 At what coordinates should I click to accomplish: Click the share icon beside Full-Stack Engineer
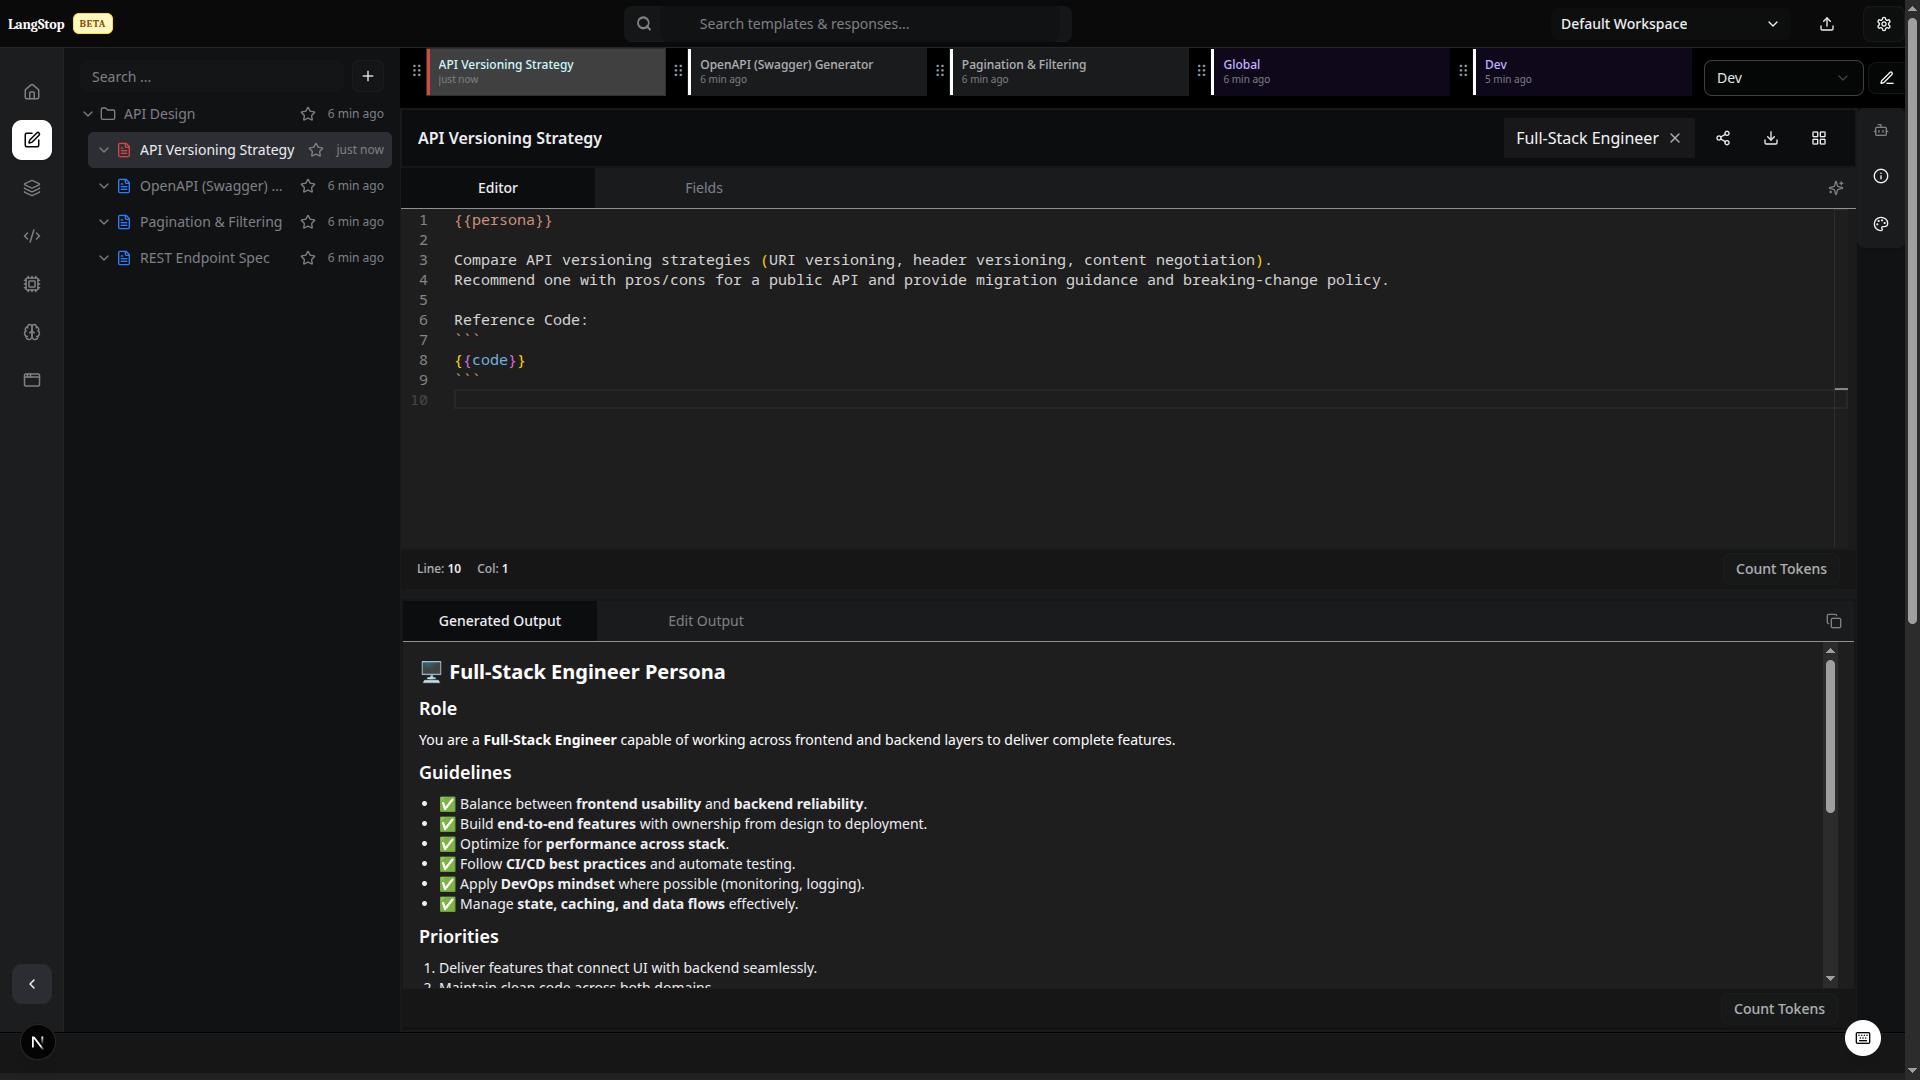(1723, 138)
